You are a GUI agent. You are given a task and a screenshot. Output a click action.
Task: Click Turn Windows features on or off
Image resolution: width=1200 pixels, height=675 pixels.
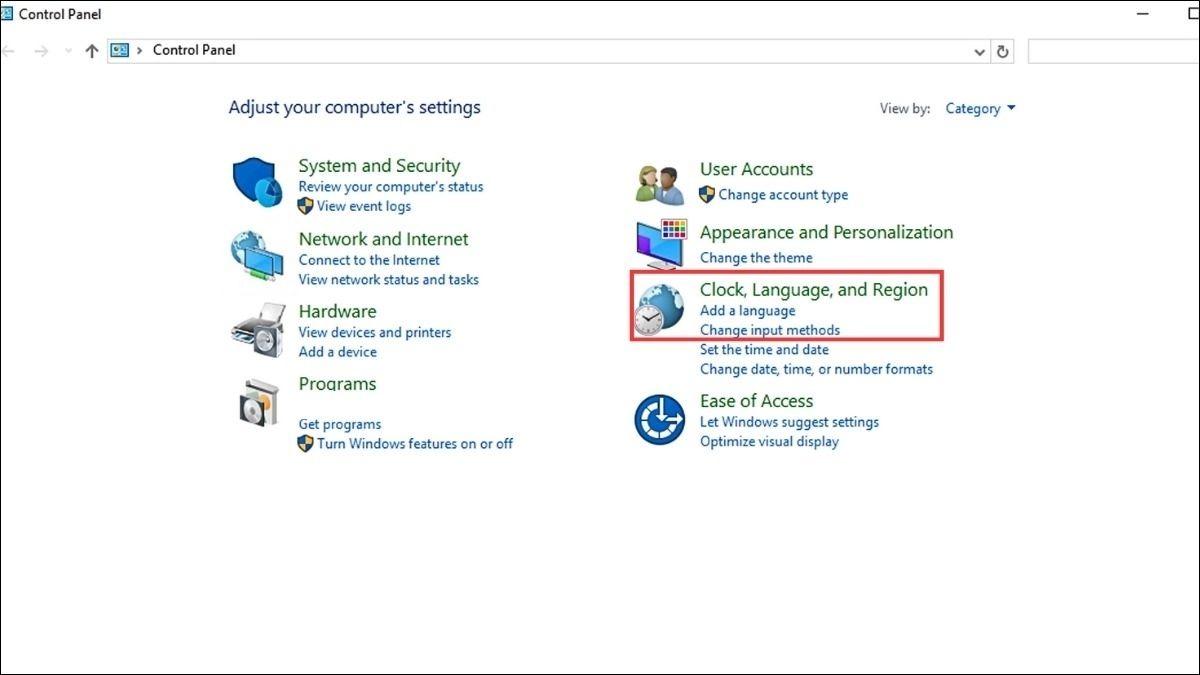click(x=415, y=443)
